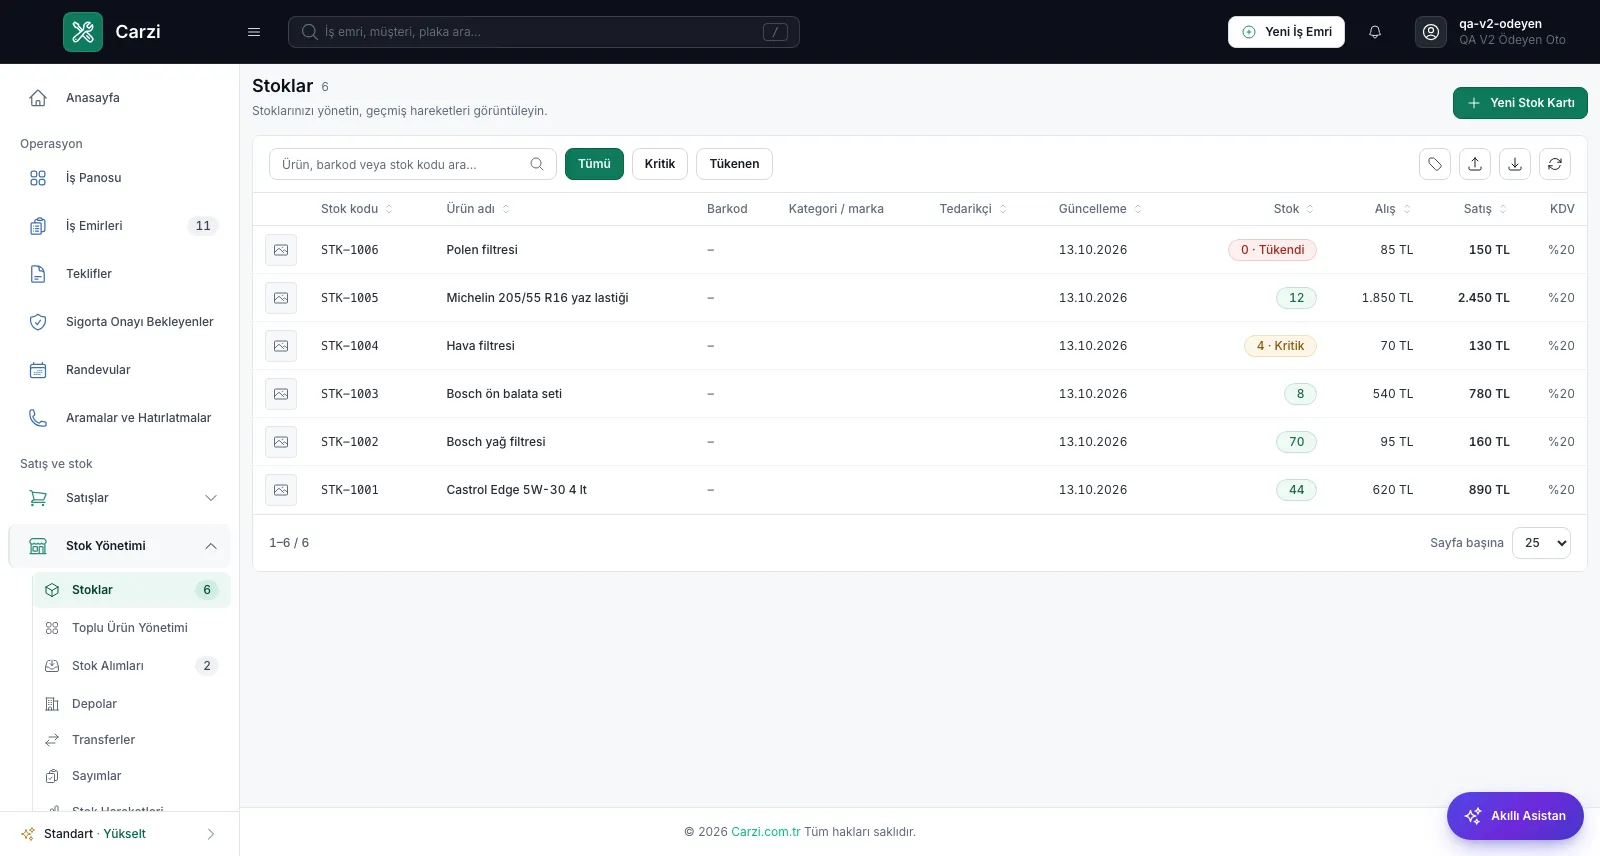Open the notifications bell
The height and width of the screenshot is (856, 1600).
click(x=1375, y=32)
